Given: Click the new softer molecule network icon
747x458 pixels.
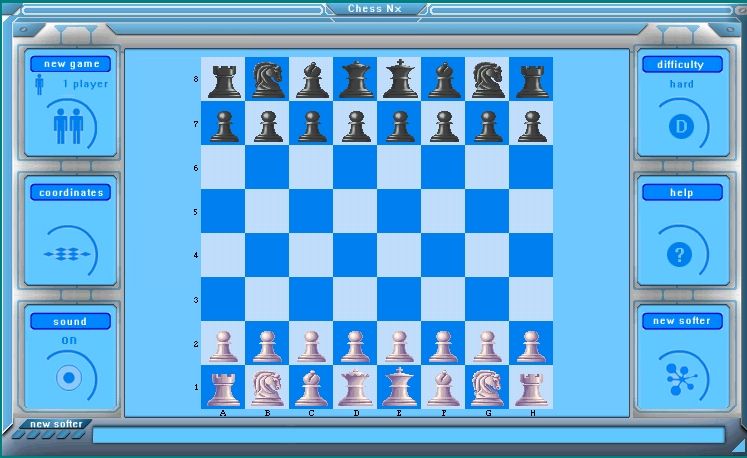Looking at the screenshot, I should point(681,379).
